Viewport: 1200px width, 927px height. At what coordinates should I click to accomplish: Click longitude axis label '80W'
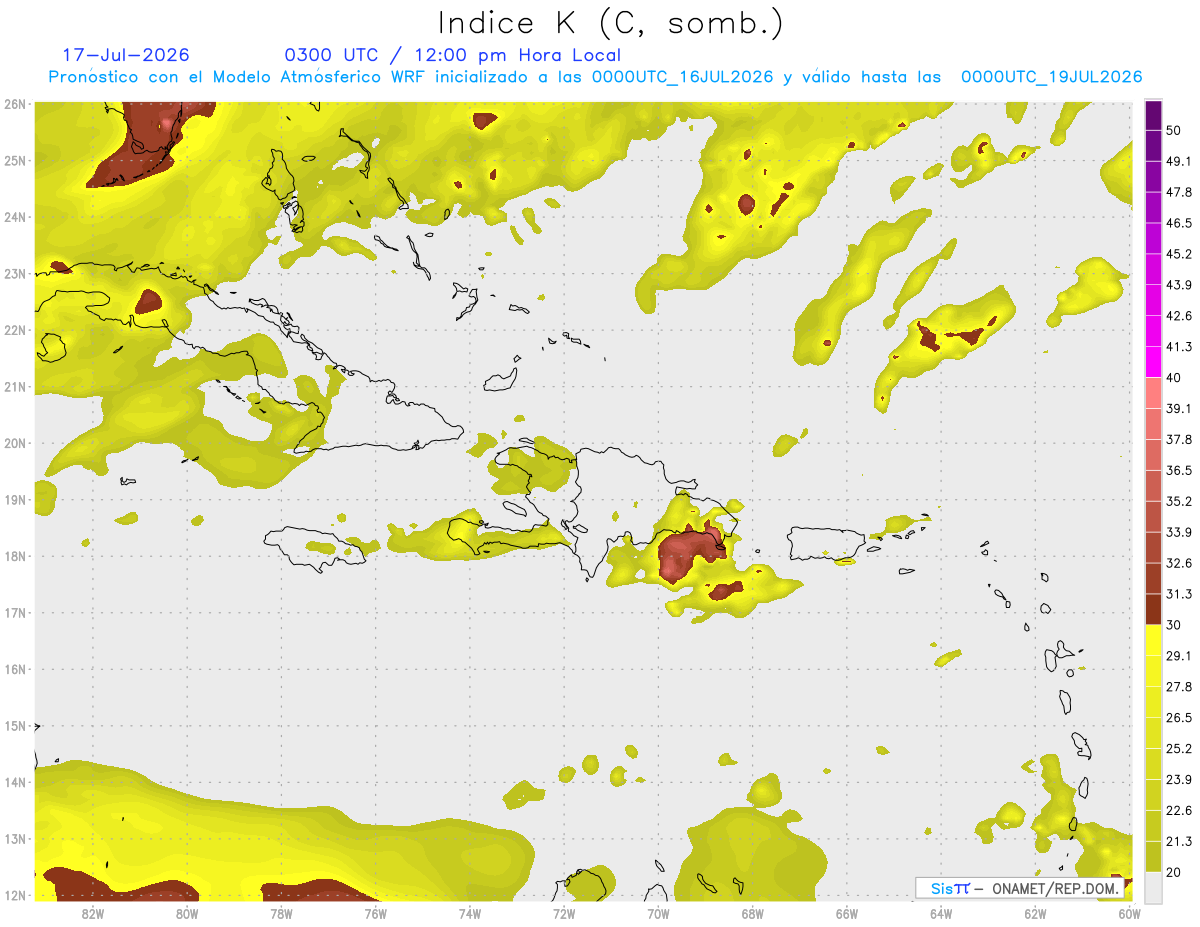pos(187,913)
